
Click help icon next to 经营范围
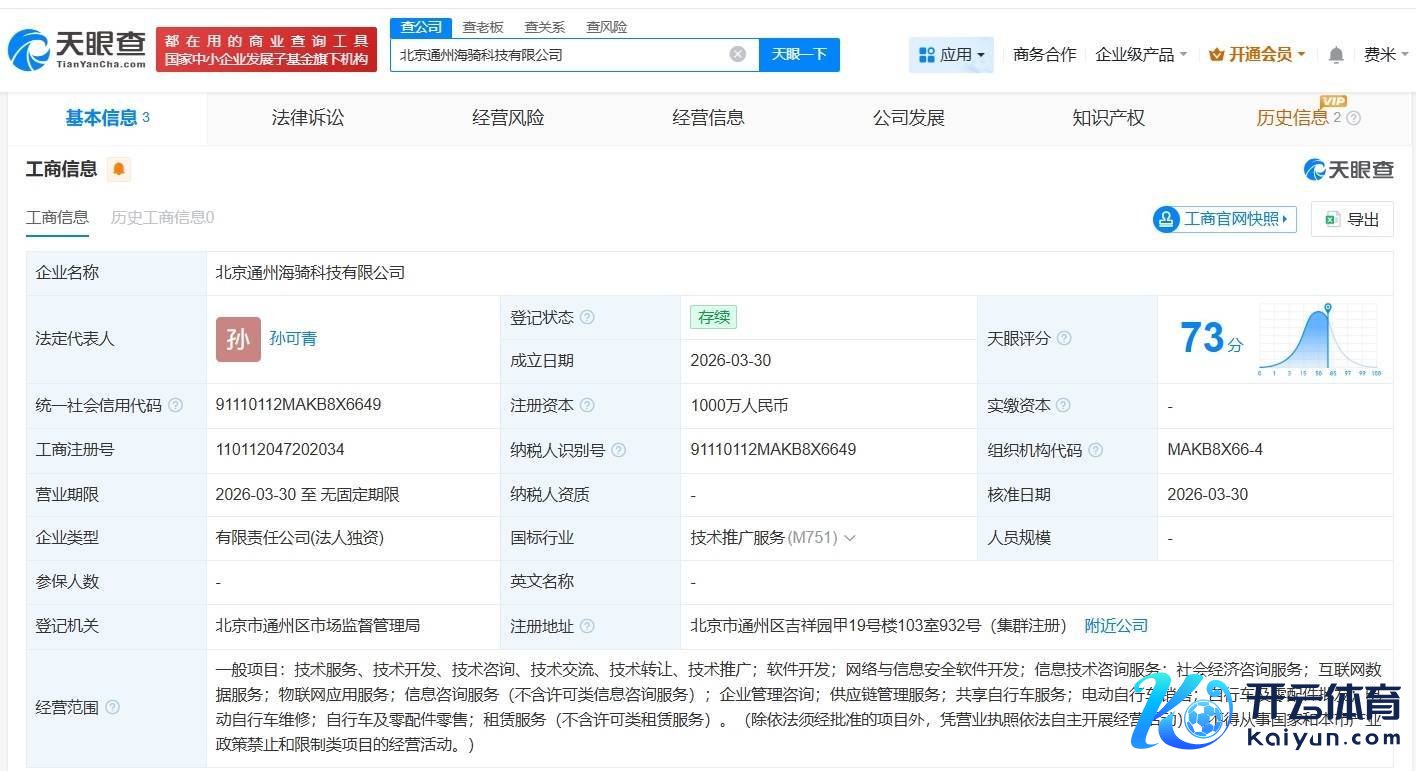click(x=112, y=707)
